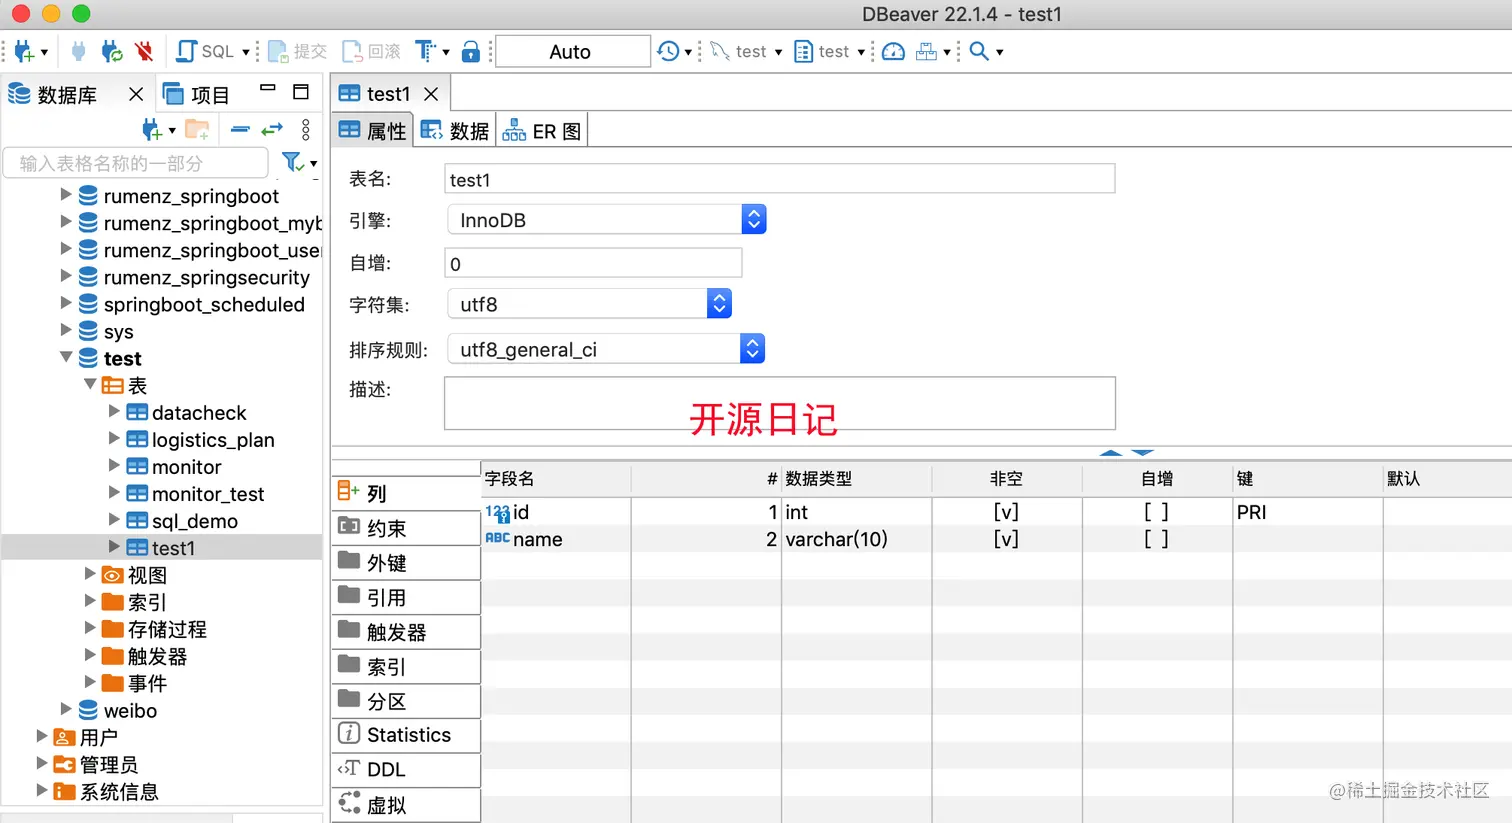The height and width of the screenshot is (823, 1512).
Task: Click the 提交 commit button
Action: point(298,51)
